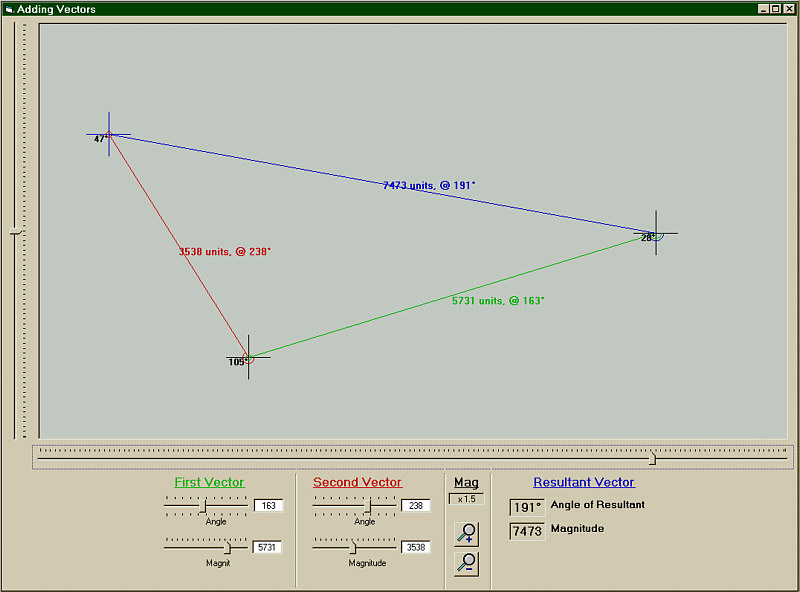
Task: Click the crosshair marker labeled 28°
Action: 656,233
